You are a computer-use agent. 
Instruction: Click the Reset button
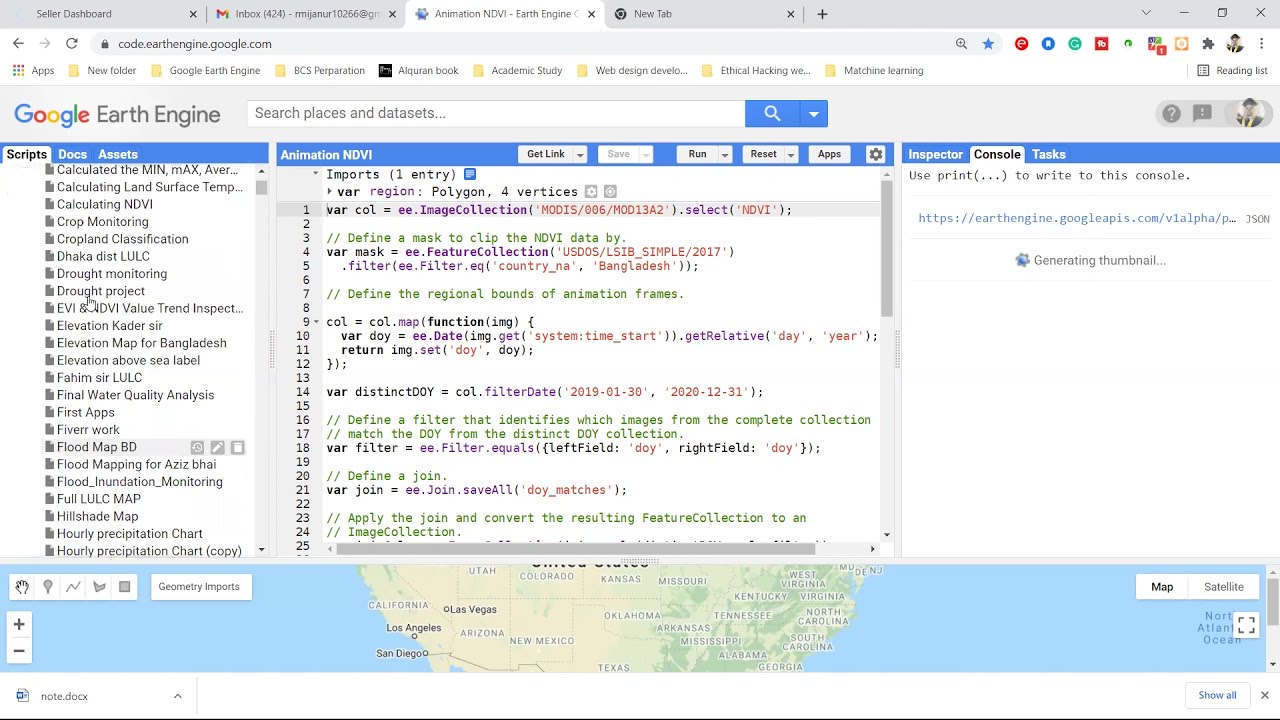763,154
